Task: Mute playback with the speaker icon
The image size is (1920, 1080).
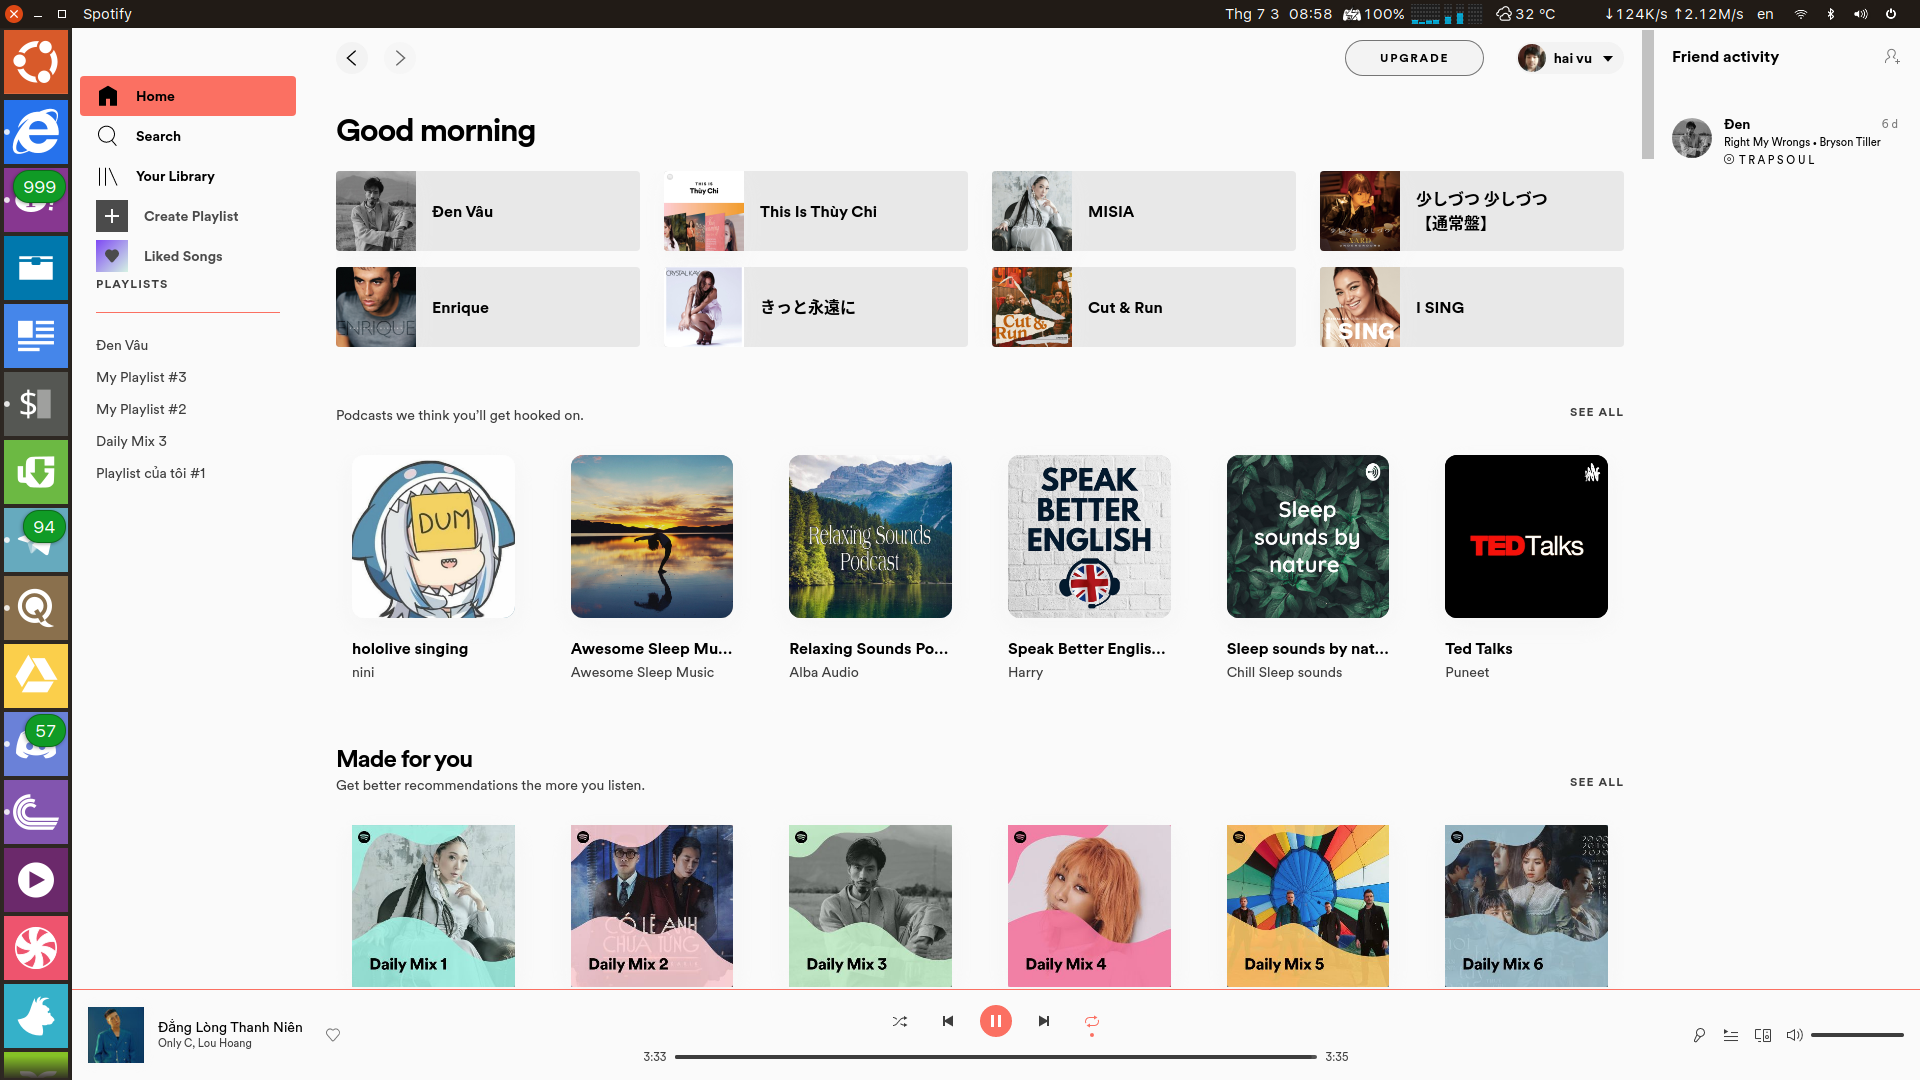Action: point(1795,1035)
